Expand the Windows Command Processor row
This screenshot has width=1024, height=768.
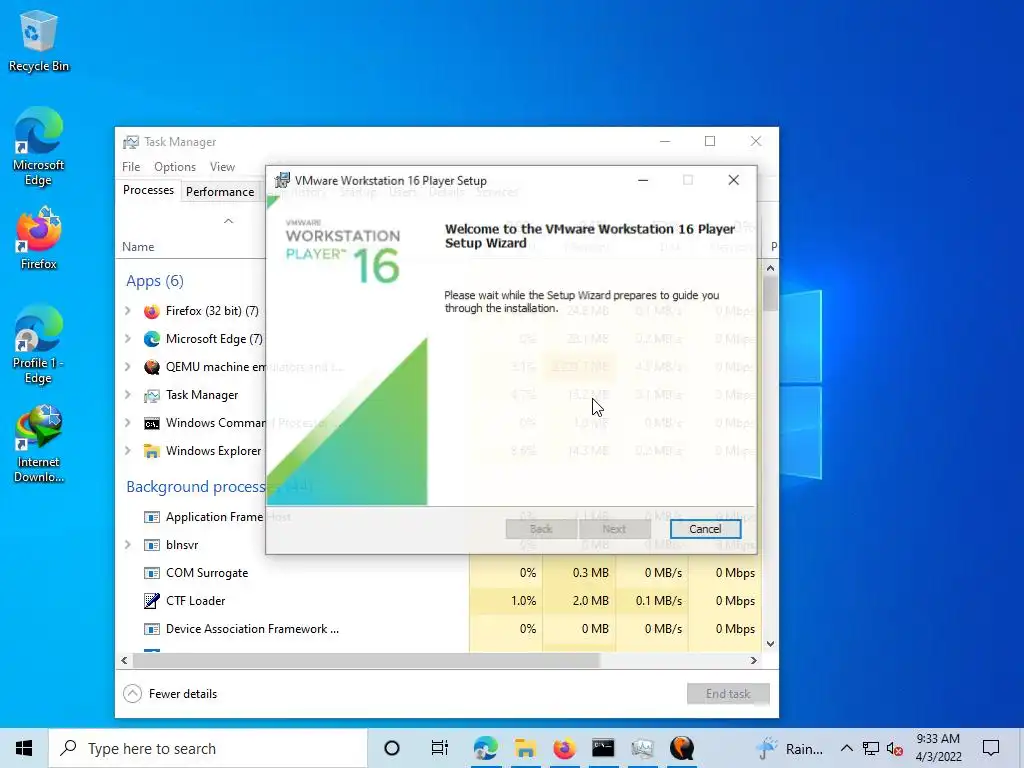(x=128, y=423)
